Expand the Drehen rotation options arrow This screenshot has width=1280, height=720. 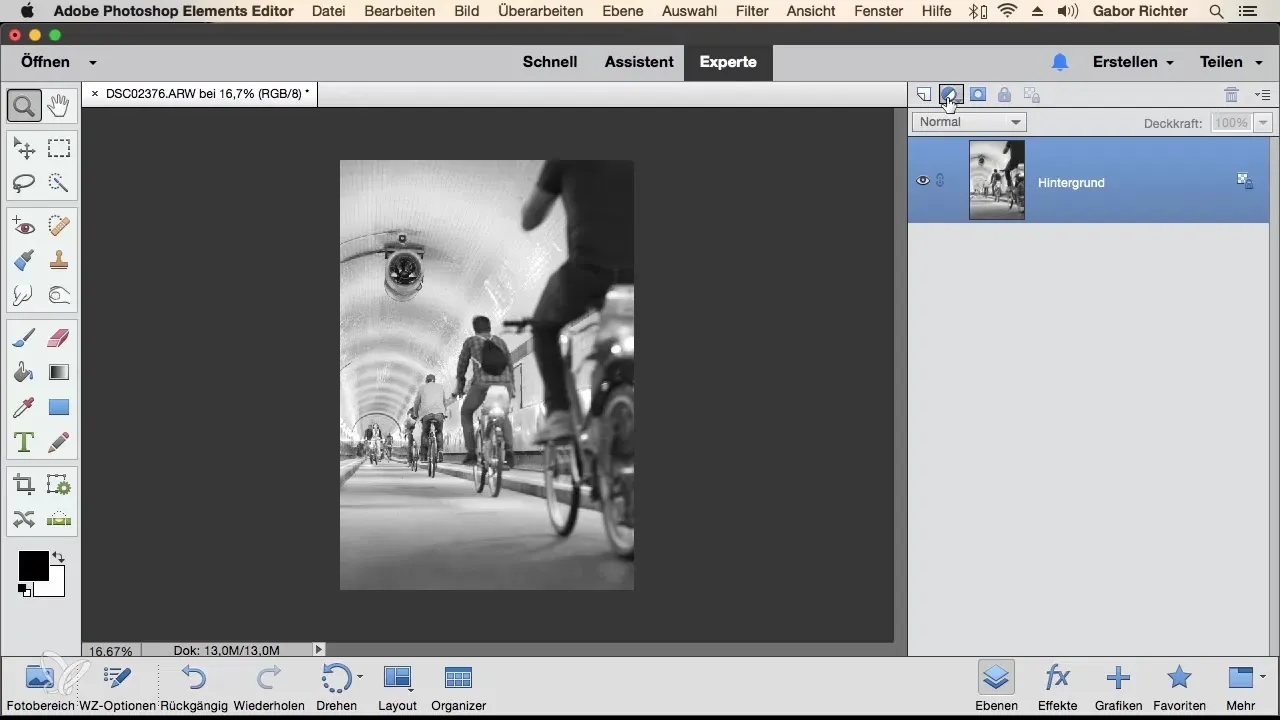[x=360, y=677]
